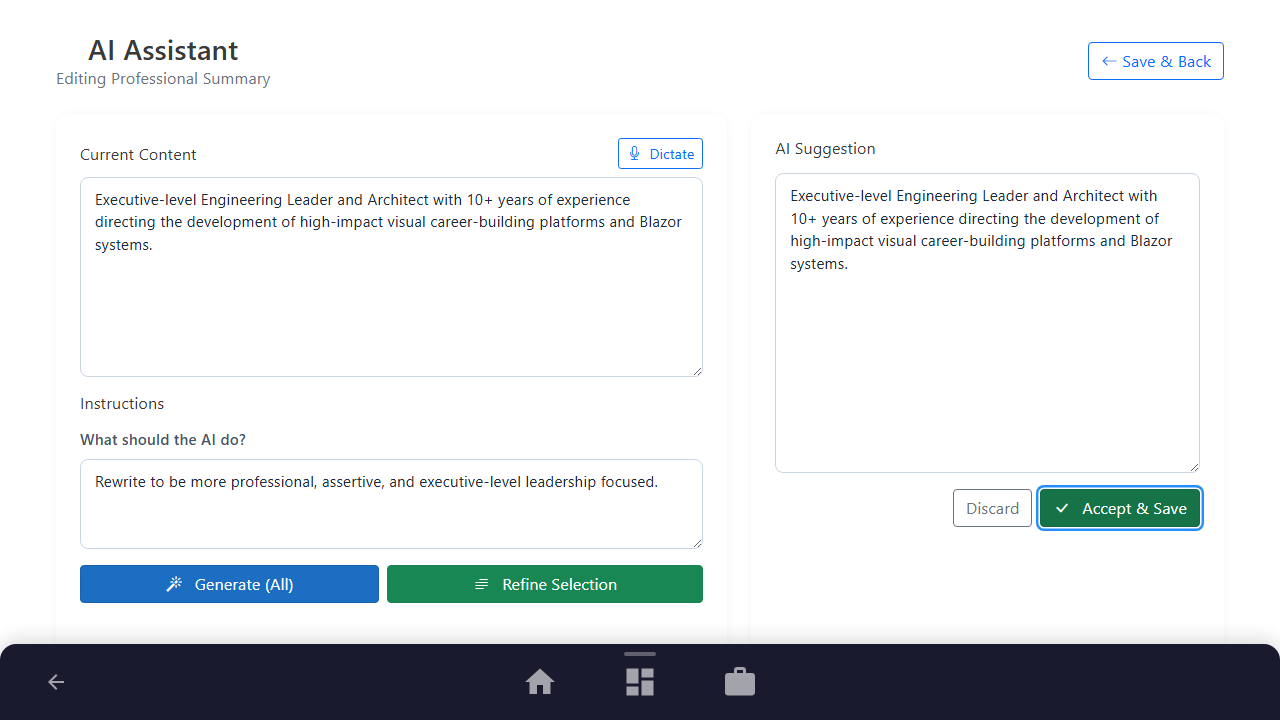
Task: Click the 'Current Content' label
Action: [138, 155]
